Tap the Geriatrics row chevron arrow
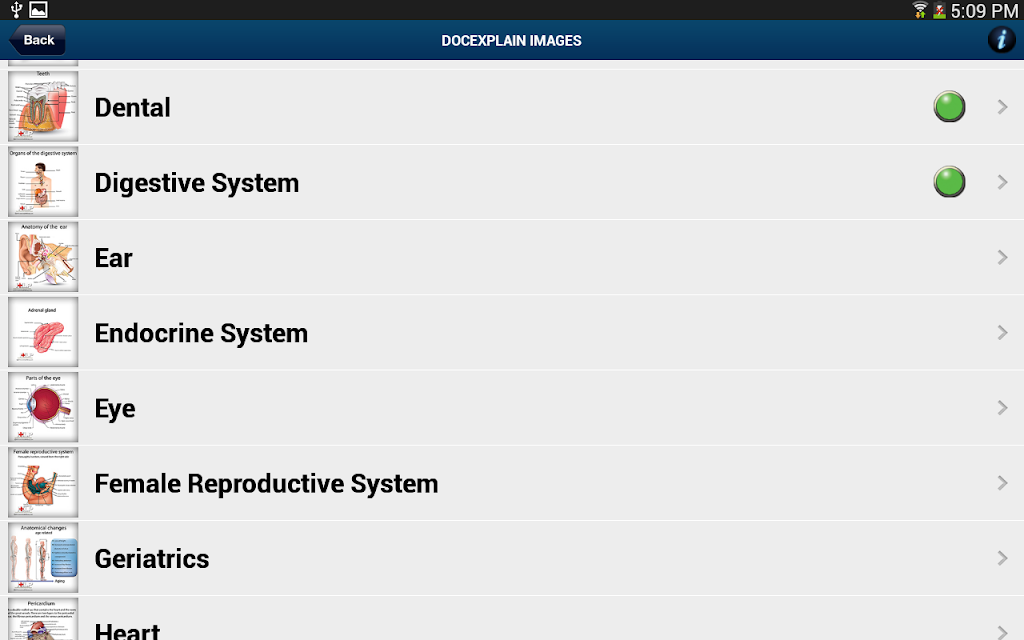 click(1002, 558)
